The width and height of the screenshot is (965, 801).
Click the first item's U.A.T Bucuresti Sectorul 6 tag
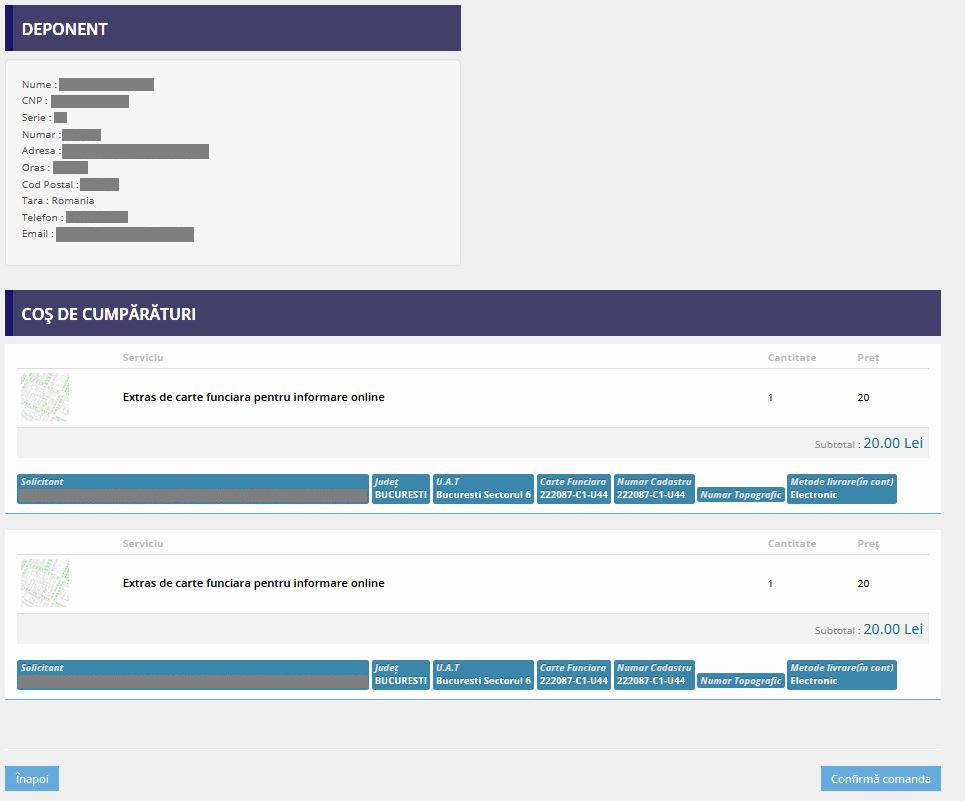[x=483, y=489]
